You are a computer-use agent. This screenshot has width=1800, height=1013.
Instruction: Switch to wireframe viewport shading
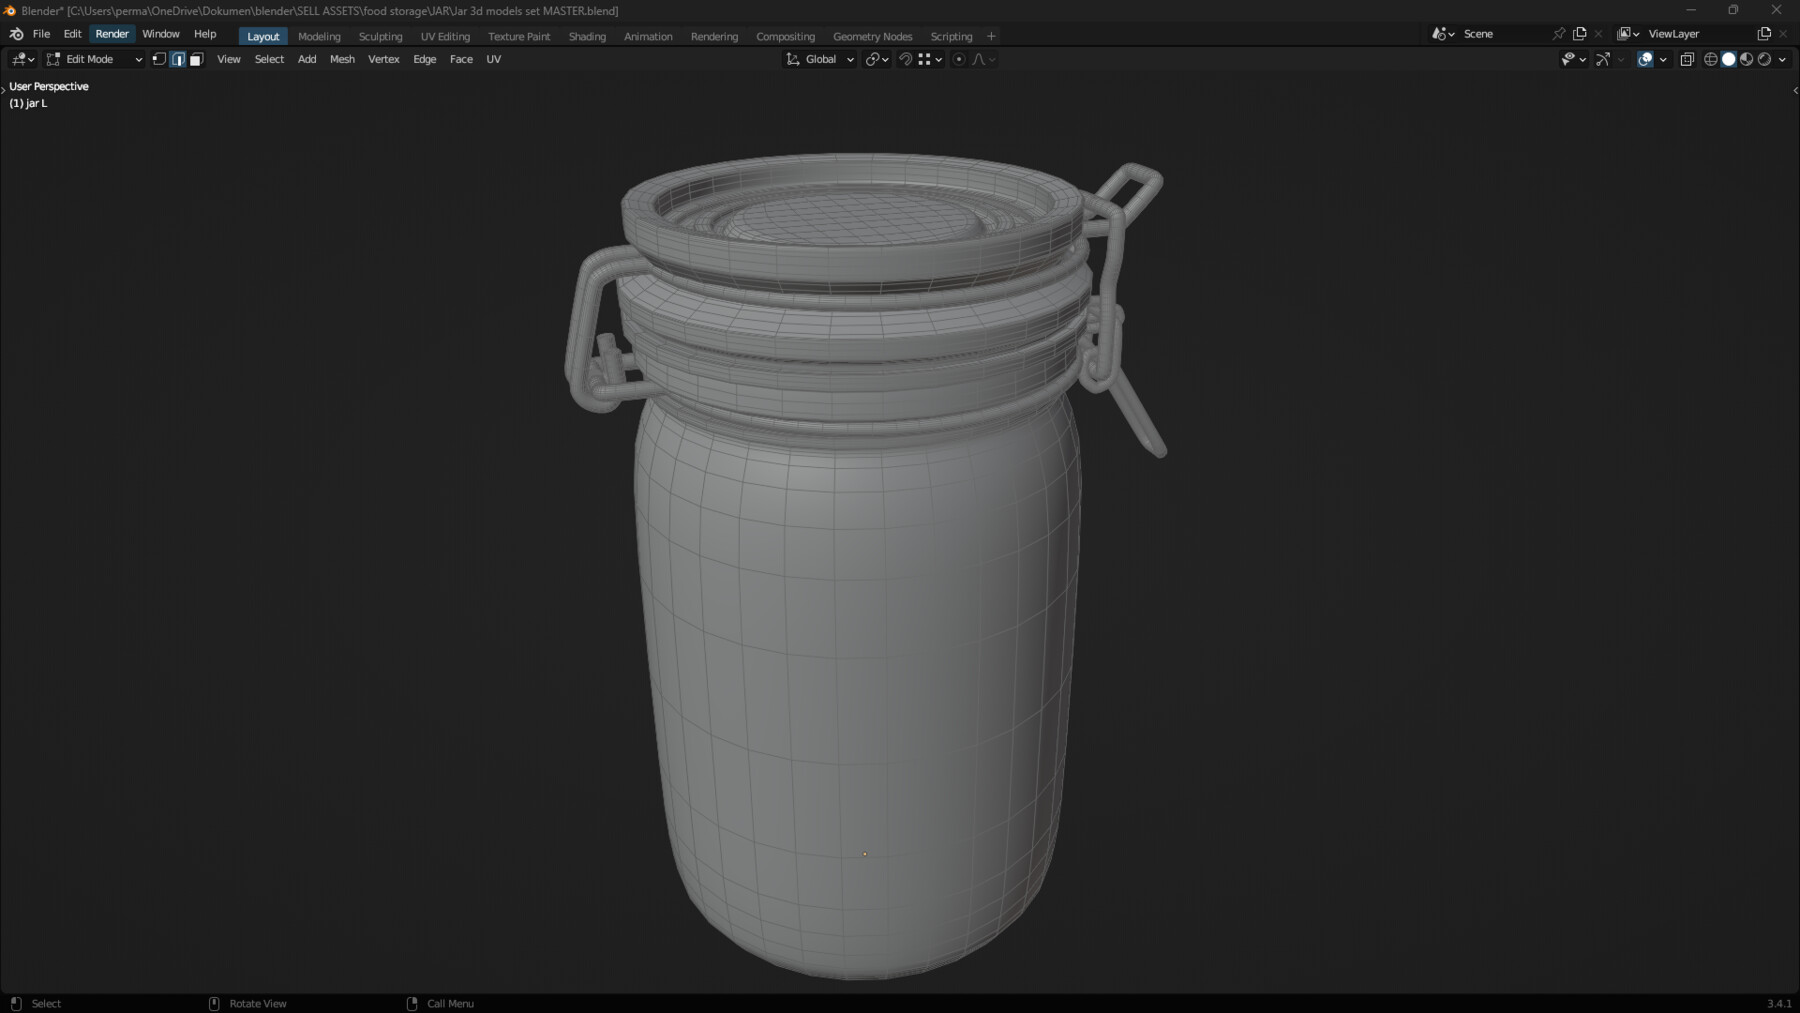1711,59
